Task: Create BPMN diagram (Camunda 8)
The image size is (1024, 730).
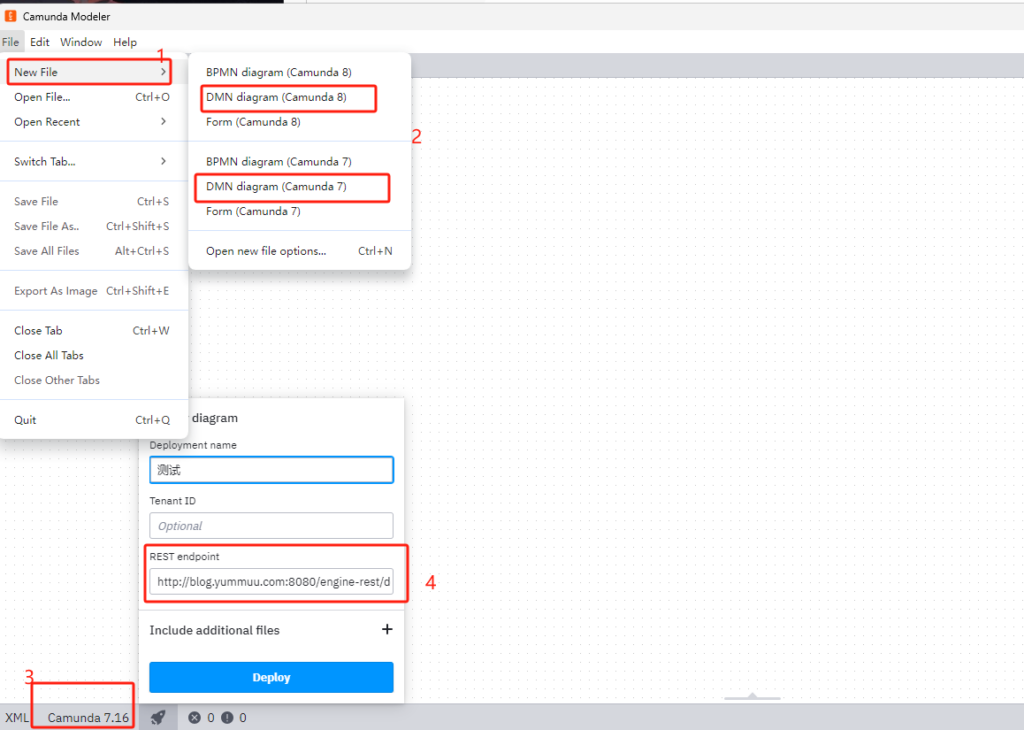Action: click(300, 72)
